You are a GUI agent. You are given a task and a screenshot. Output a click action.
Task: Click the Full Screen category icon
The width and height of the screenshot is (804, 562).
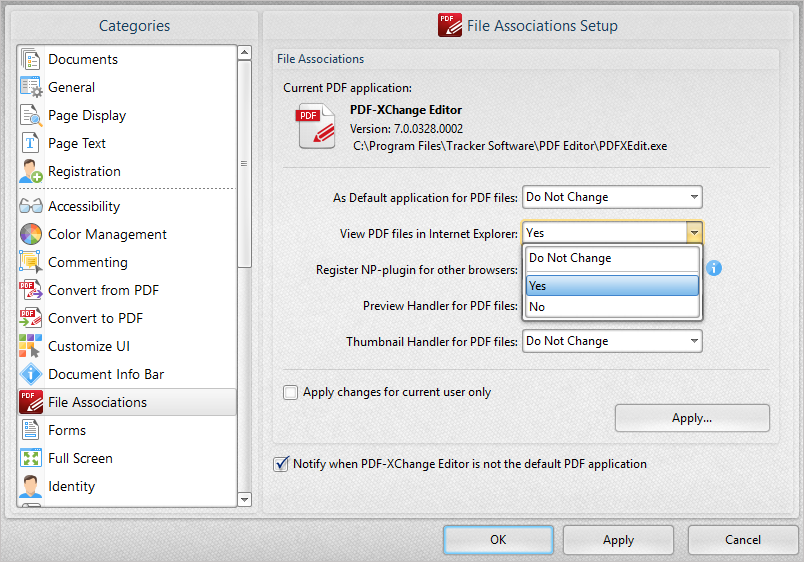pos(31,459)
